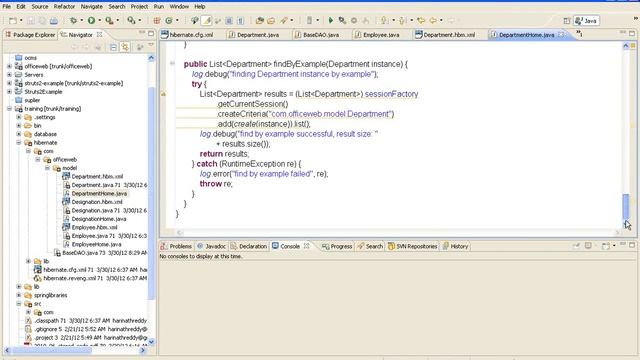Click the New Java Class green icon
Viewport: 640px width, 360px height.
pyautogui.click(x=169, y=20)
